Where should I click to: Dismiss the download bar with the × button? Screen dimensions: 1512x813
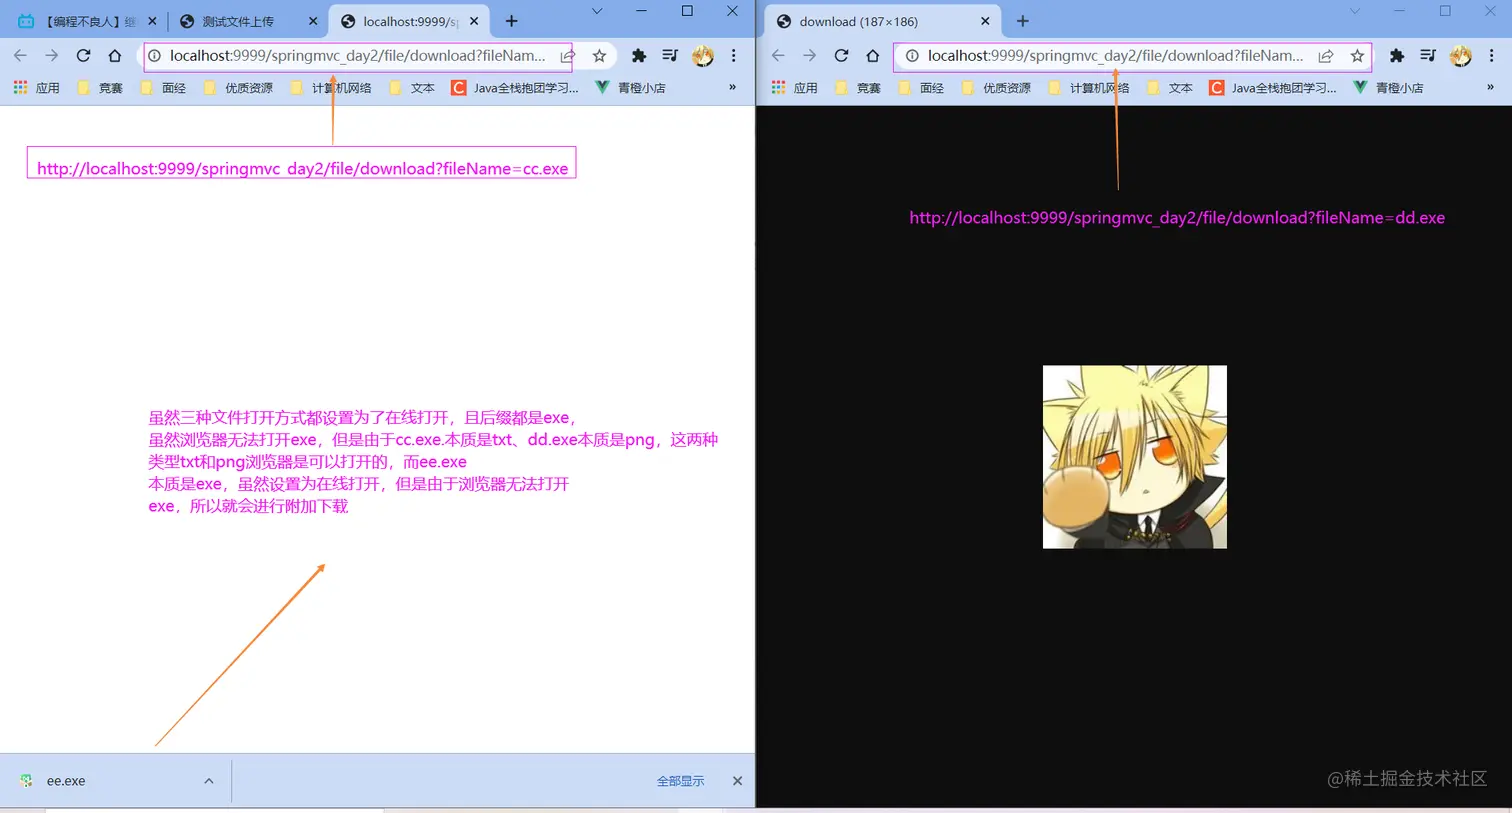pyautogui.click(x=737, y=781)
